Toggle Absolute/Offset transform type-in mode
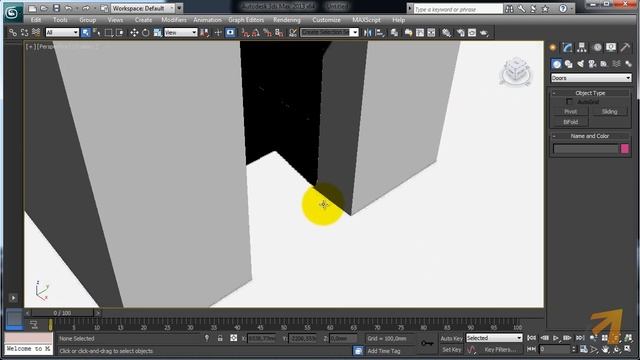The width and height of the screenshot is (640, 360). [233, 338]
